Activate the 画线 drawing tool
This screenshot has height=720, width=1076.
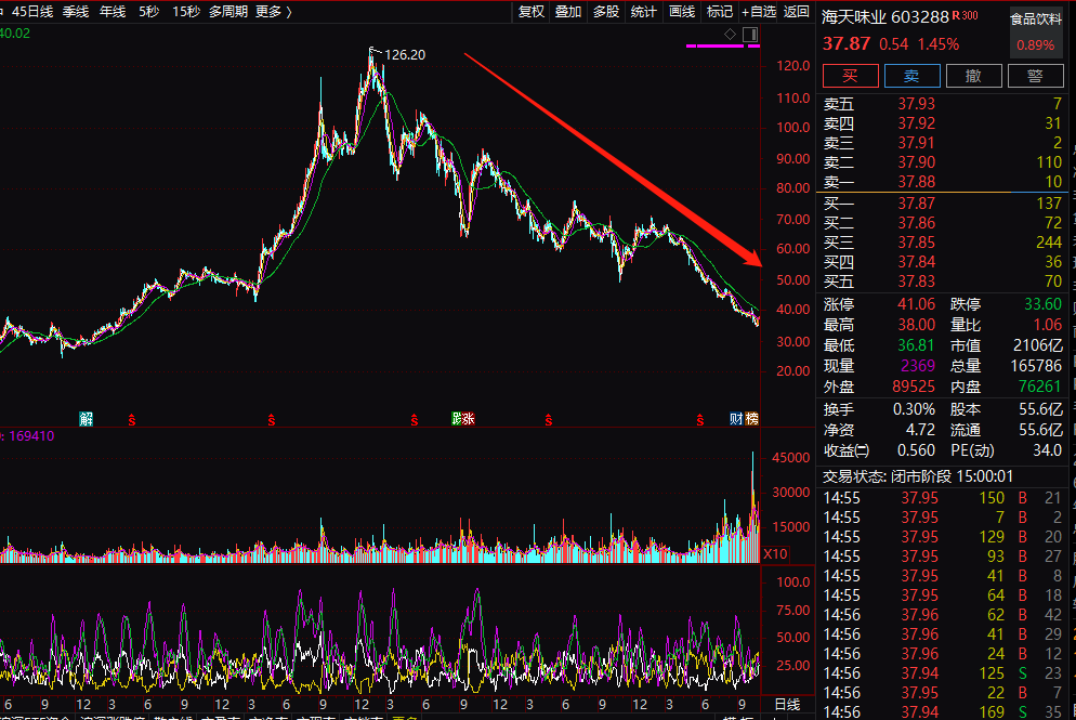click(x=682, y=12)
